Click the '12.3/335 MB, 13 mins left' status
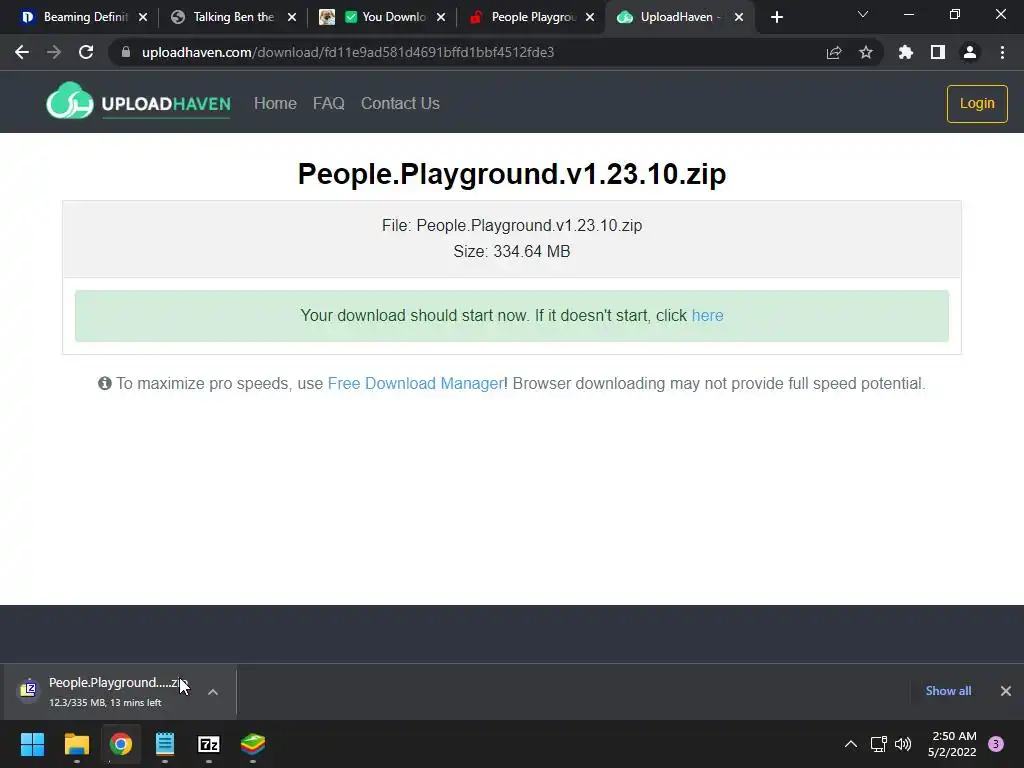The image size is (1024, 768). click(105, 703)
